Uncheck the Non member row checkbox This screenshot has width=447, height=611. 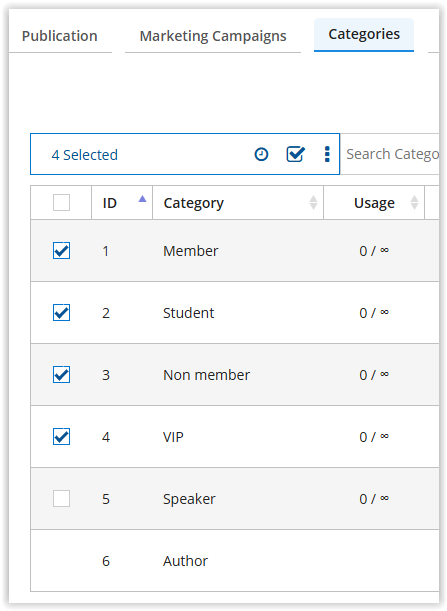[x=62, y=374]
